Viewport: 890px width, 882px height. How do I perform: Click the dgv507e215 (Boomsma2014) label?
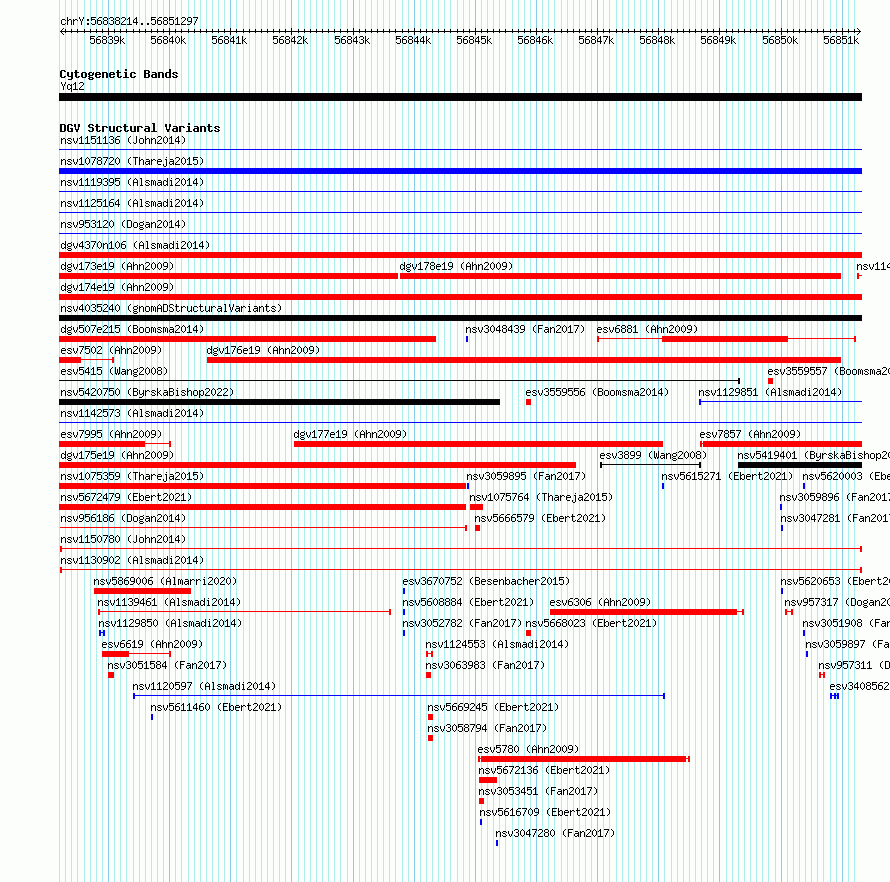pos(132,329)
